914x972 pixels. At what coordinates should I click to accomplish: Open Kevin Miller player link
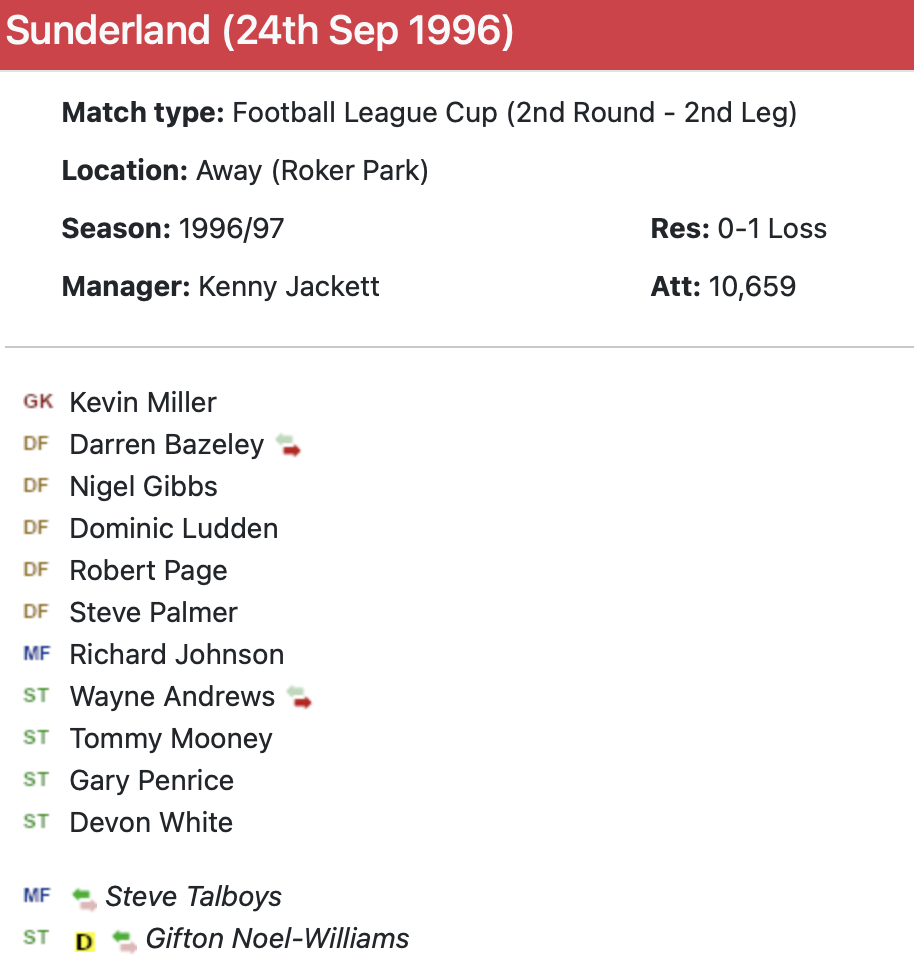(143, 403)
